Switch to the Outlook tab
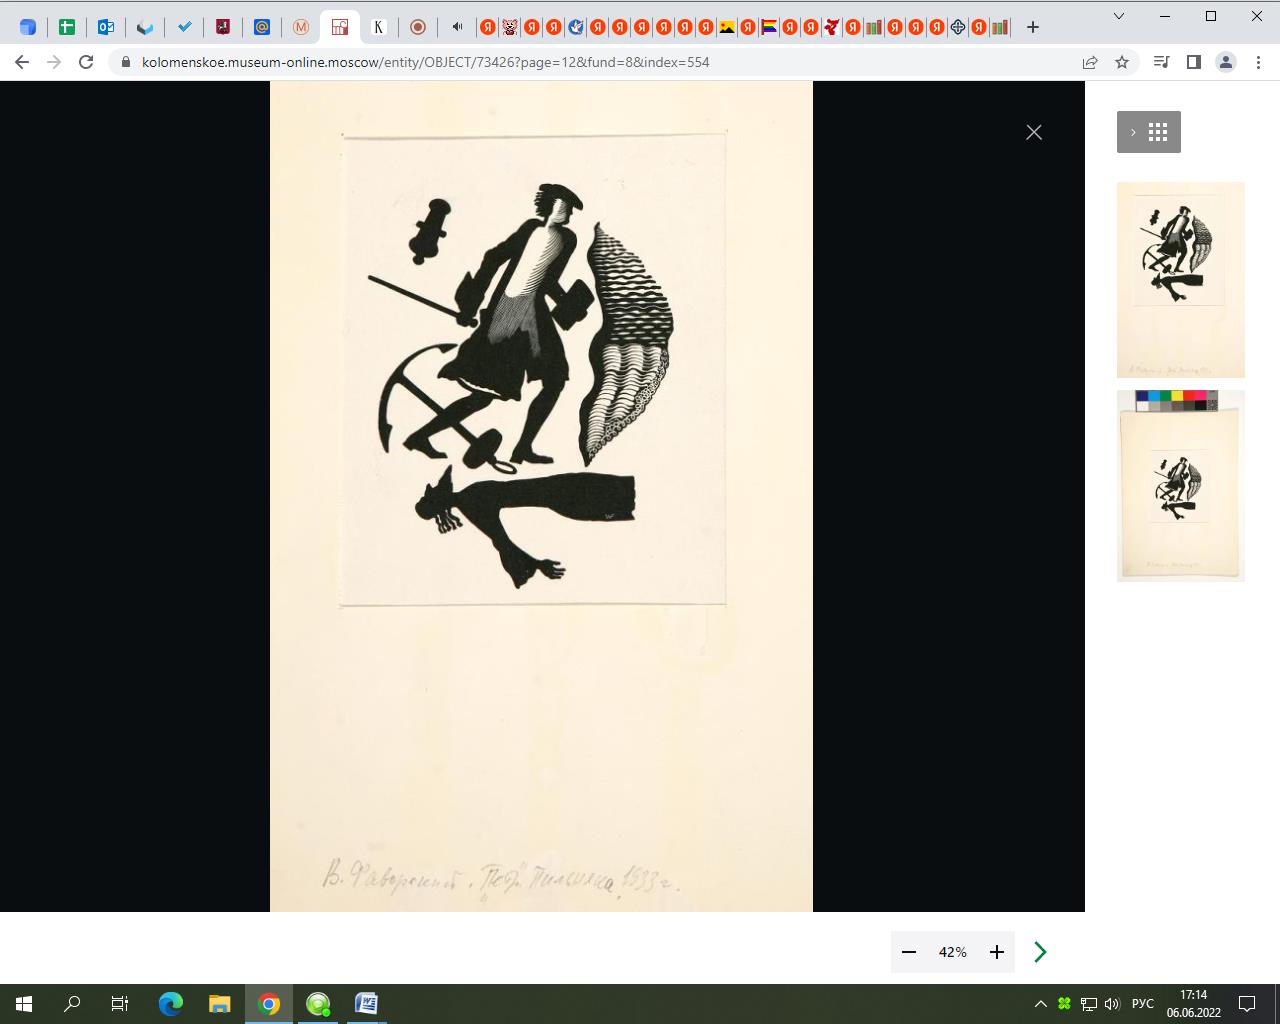The height and width of the screenshot is (1024, 1280). pyautogui.click(x=106, y=27)
